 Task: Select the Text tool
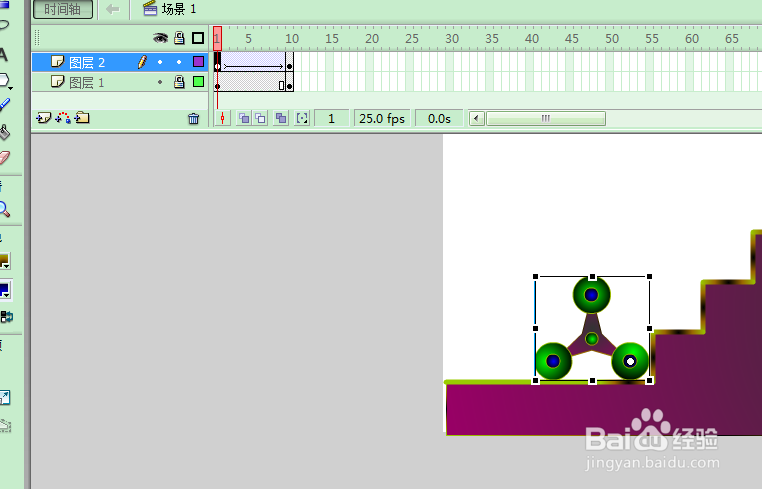click(x=4, y=54)
